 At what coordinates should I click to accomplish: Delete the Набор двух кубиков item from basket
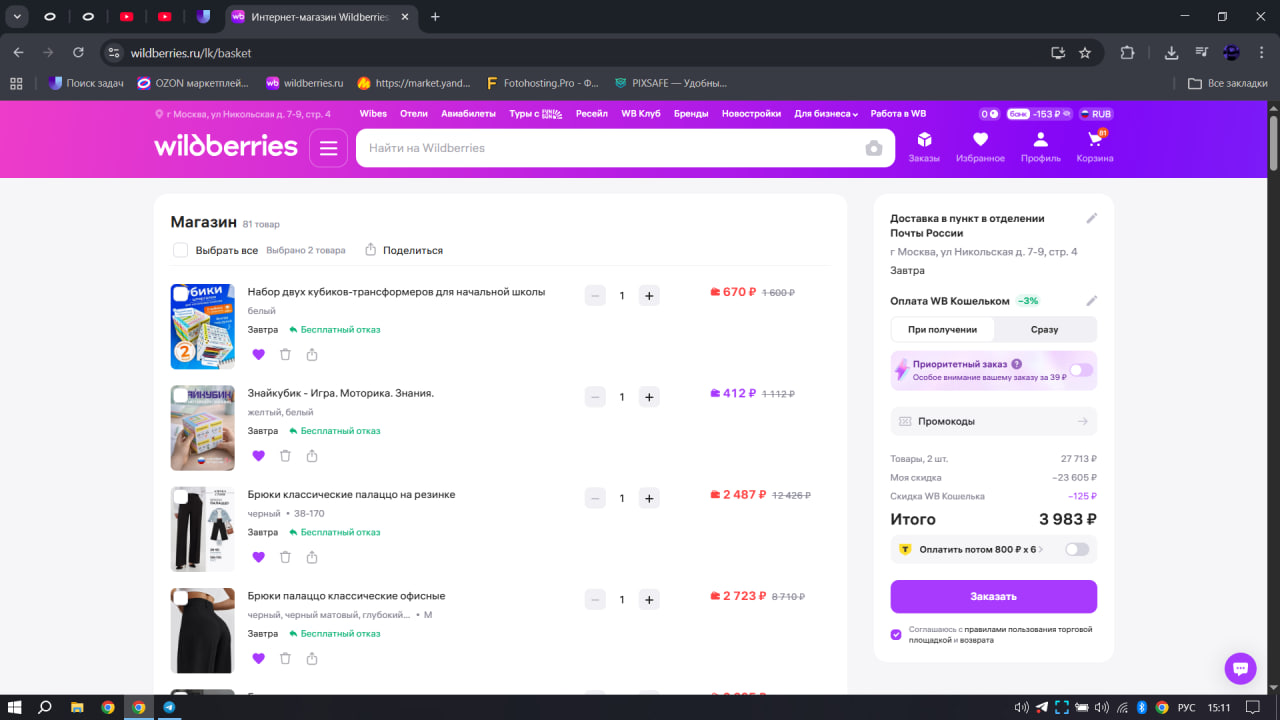tap(285, 354)
